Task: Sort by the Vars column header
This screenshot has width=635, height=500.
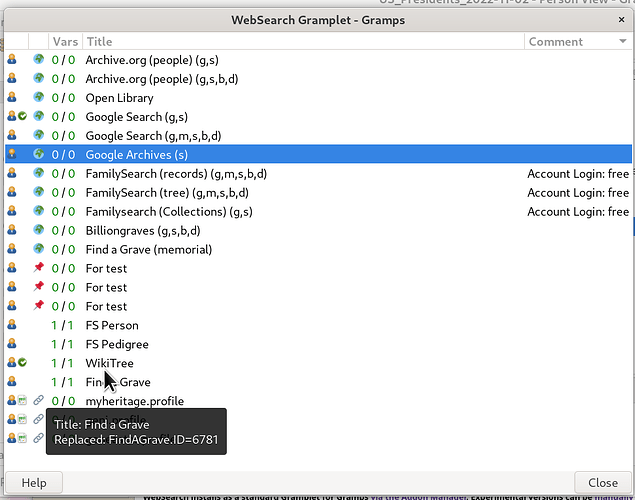Action: pos(65,41)
